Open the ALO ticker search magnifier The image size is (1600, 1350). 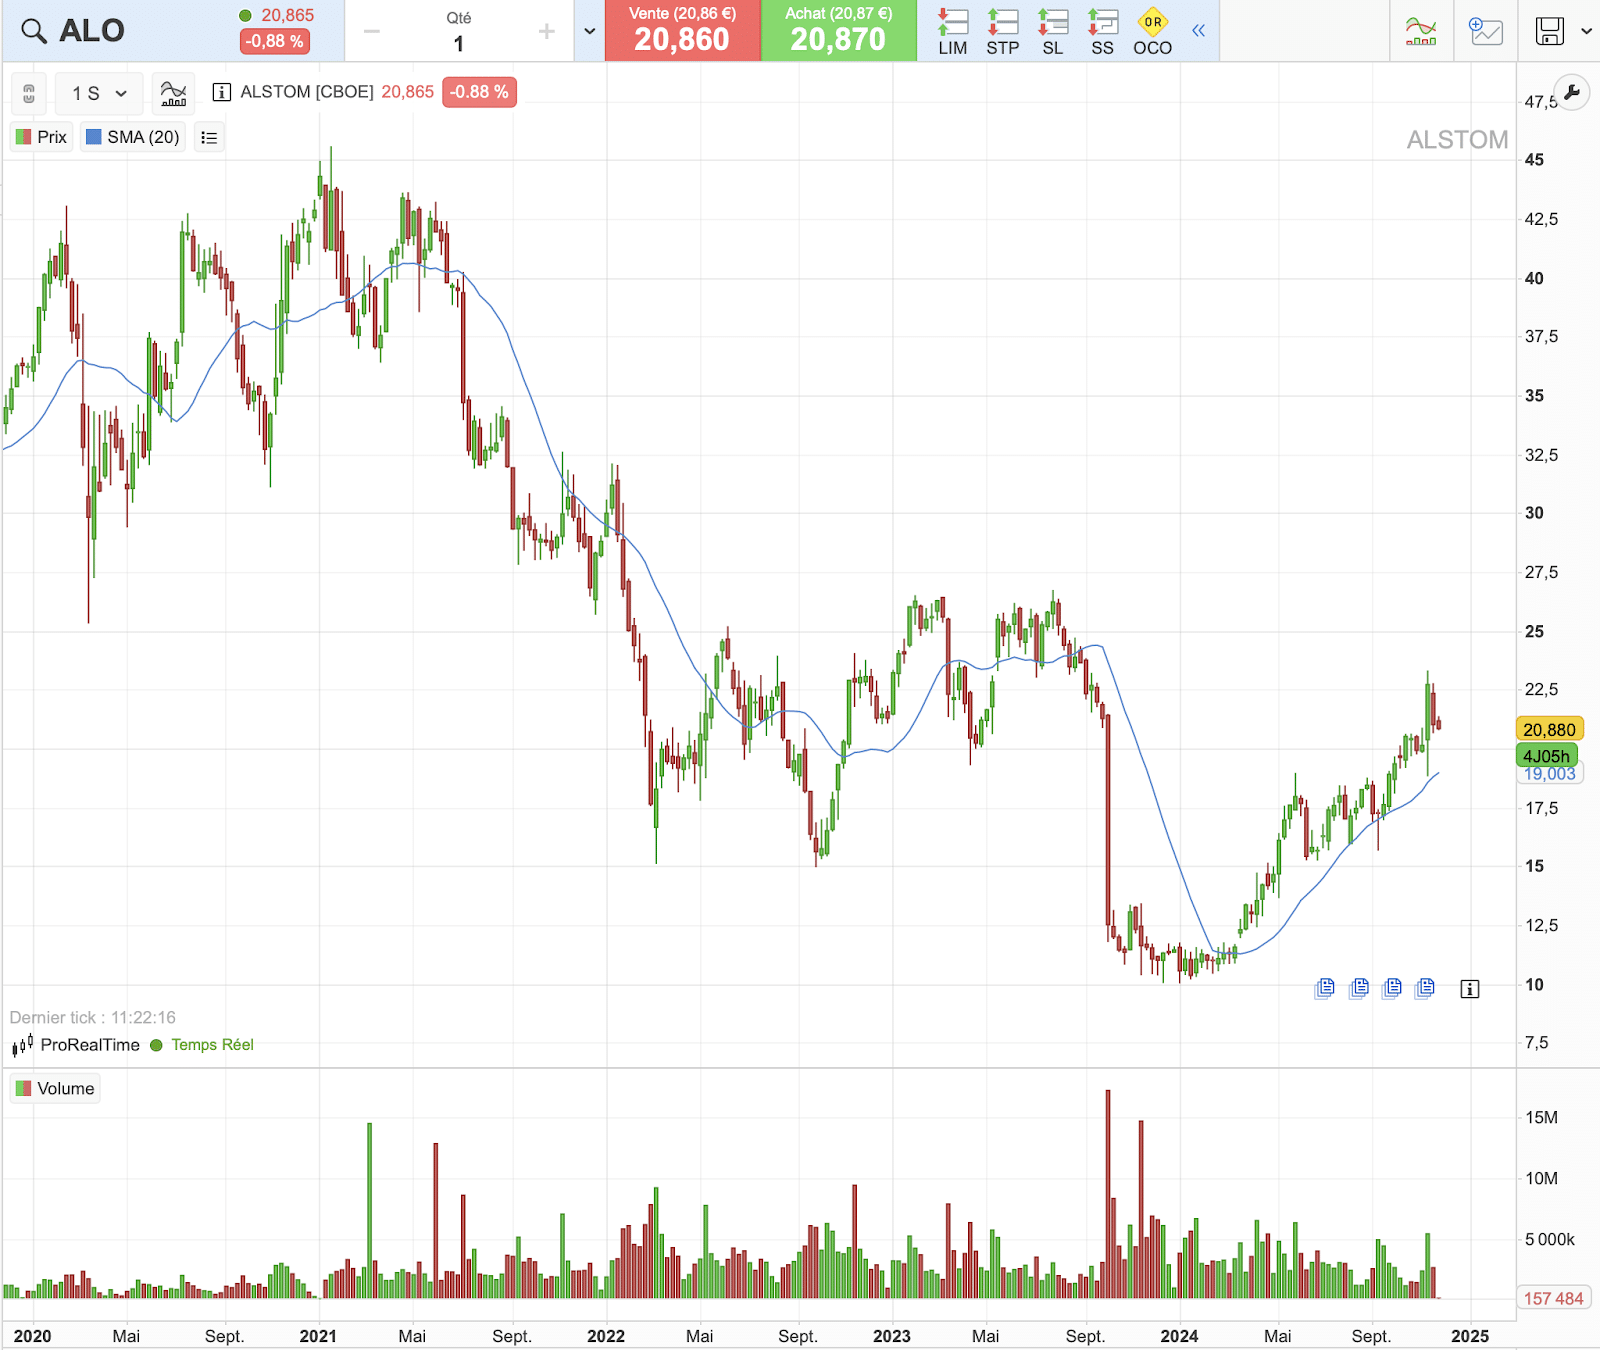[34, 31]
